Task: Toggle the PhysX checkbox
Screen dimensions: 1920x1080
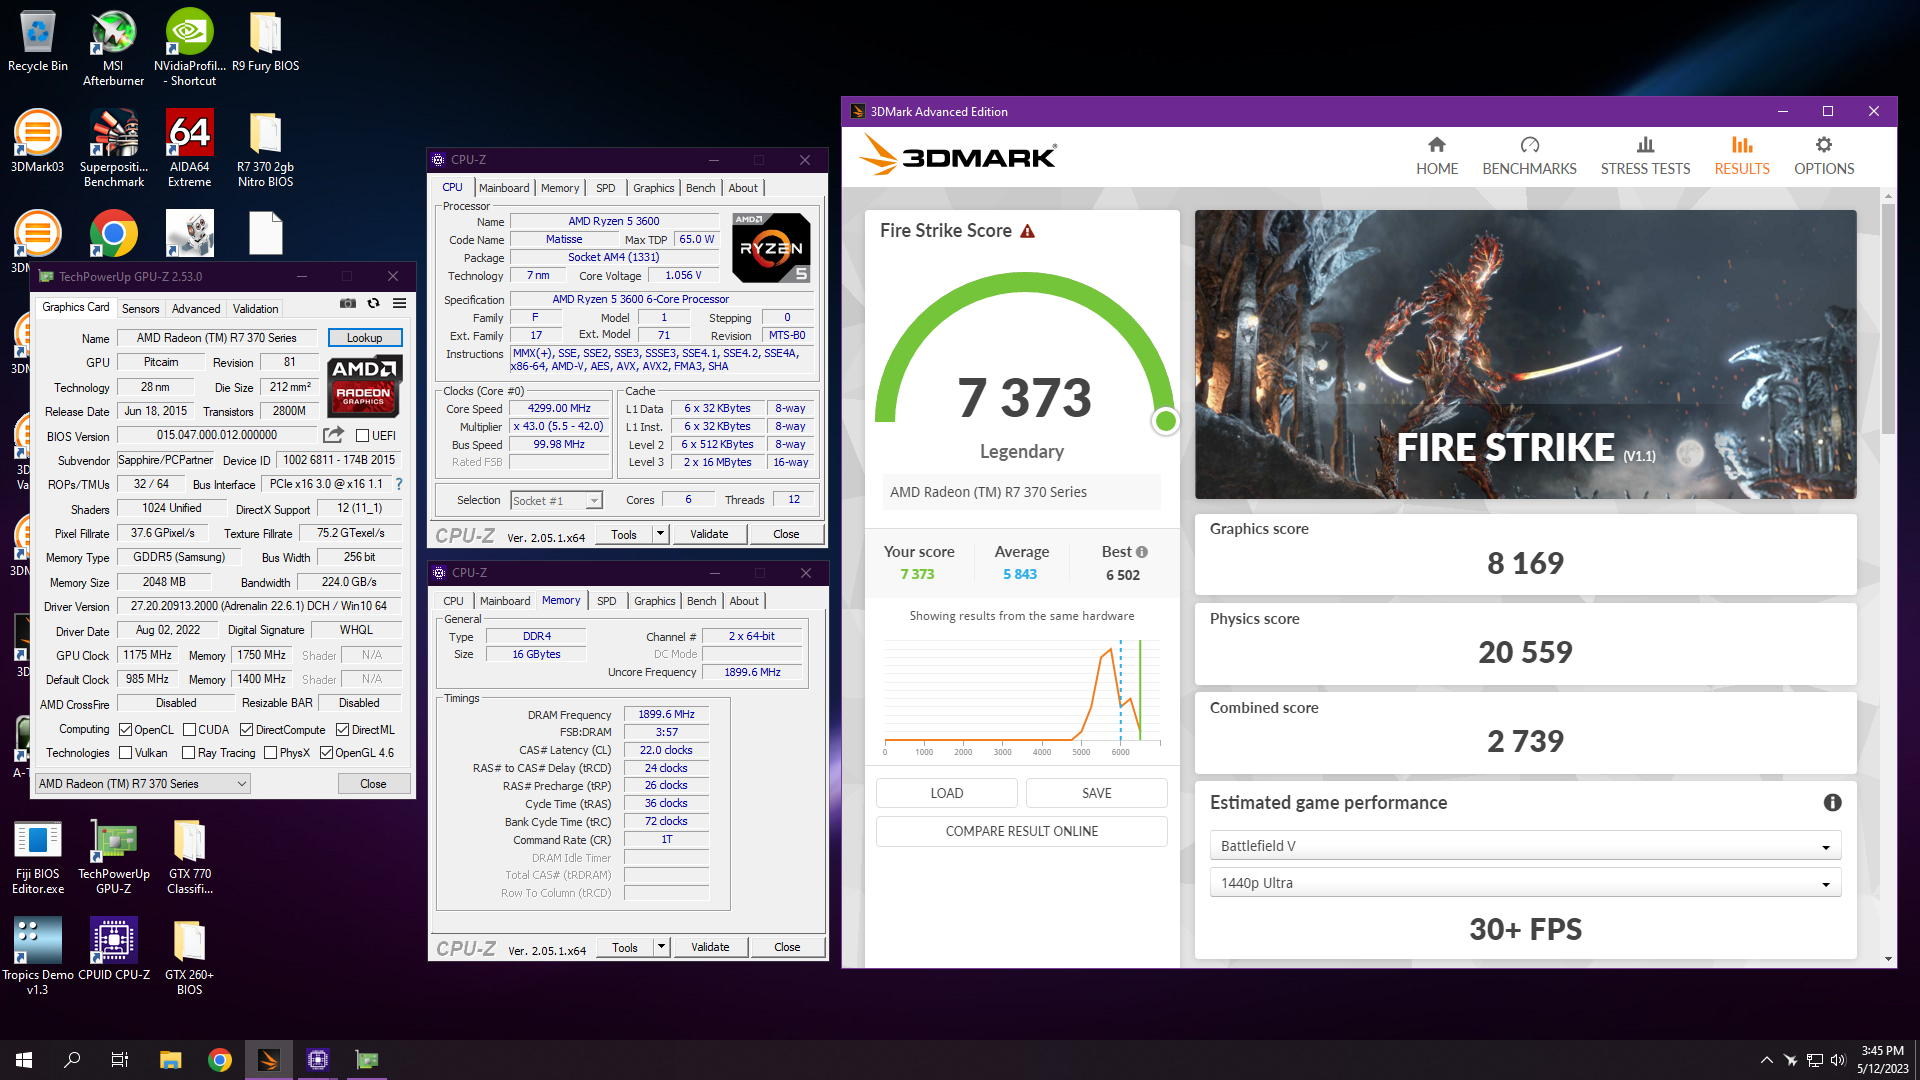Action: point(270,753)
